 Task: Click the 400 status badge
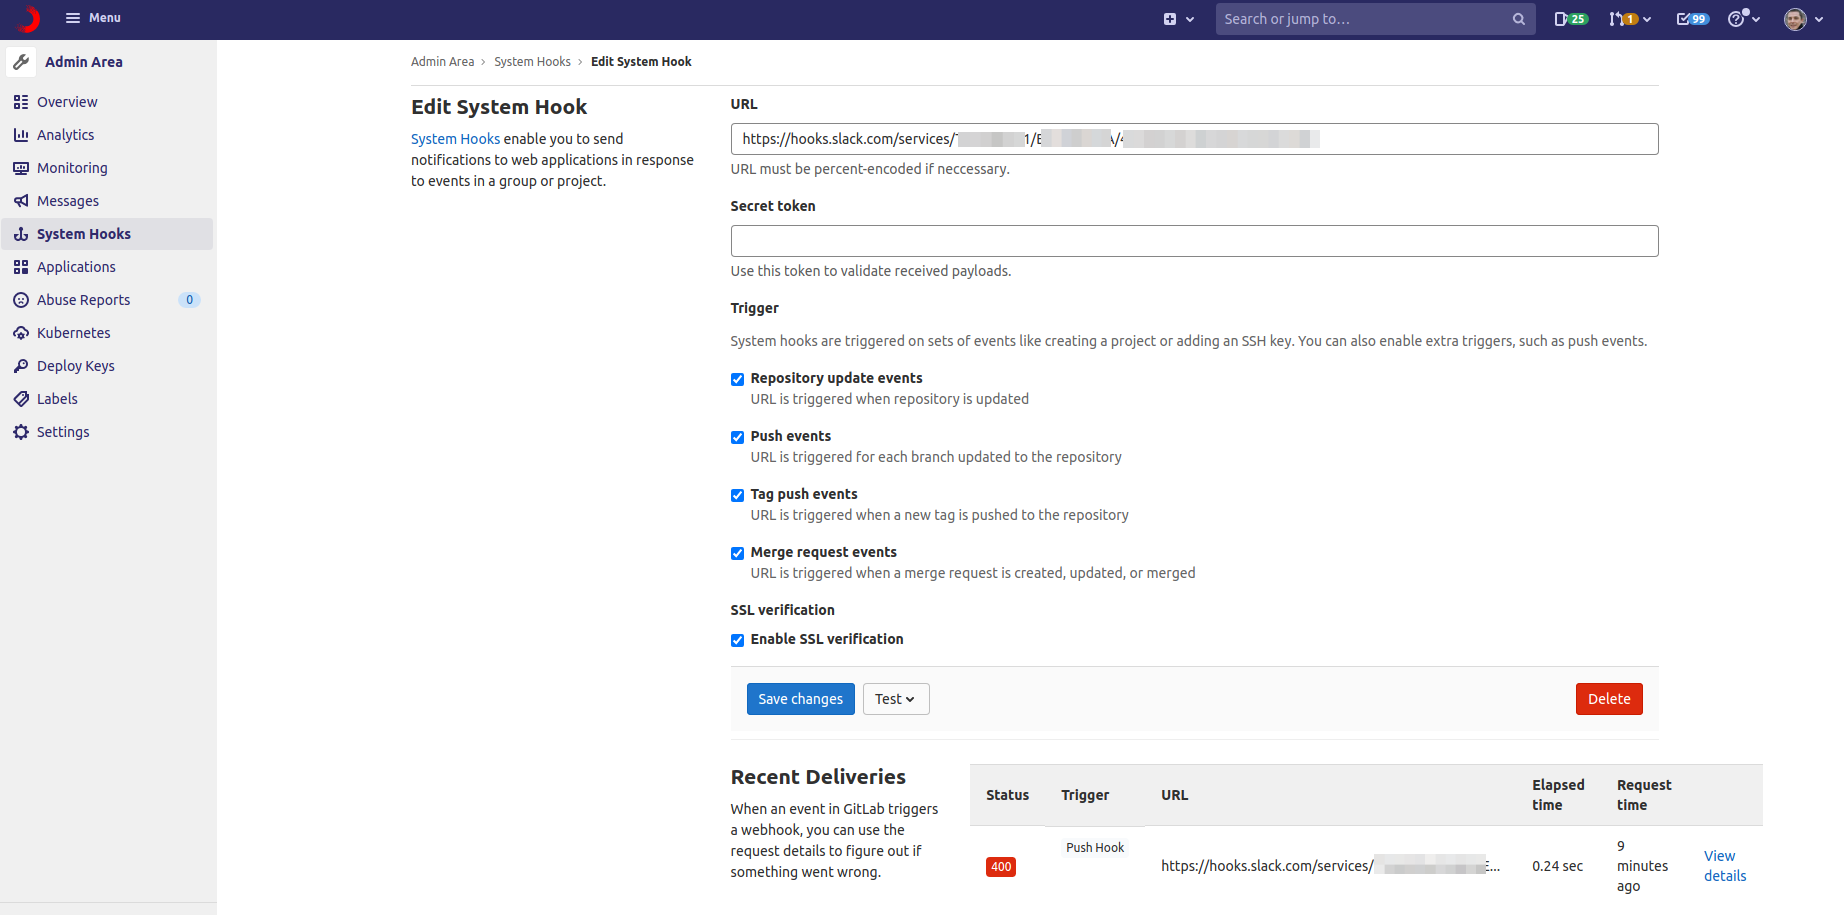click(1001, 867)
